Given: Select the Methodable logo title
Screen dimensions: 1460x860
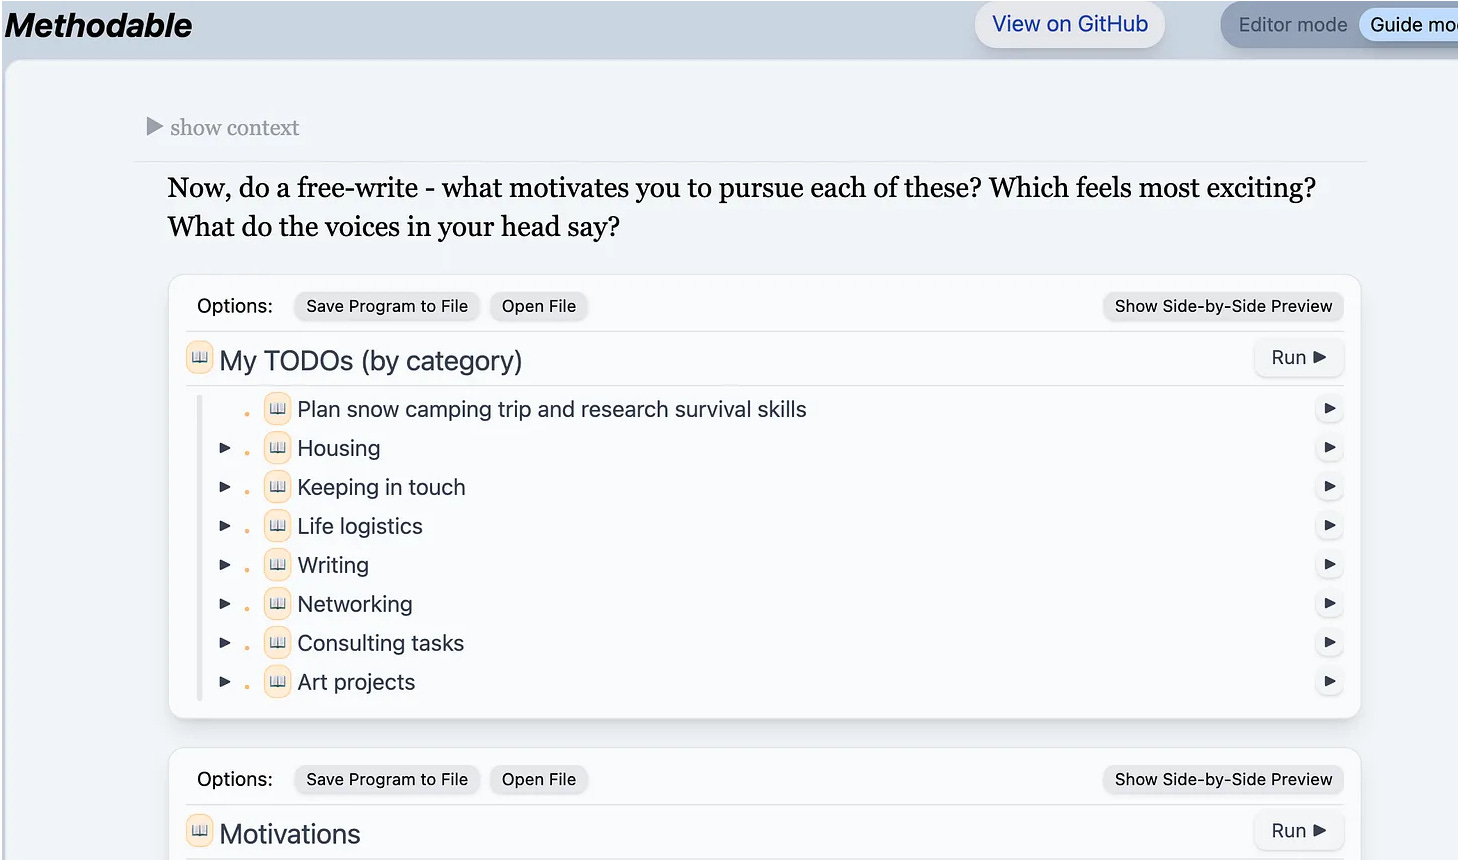Looking at the screenshot, I should [x=99, y=25].
